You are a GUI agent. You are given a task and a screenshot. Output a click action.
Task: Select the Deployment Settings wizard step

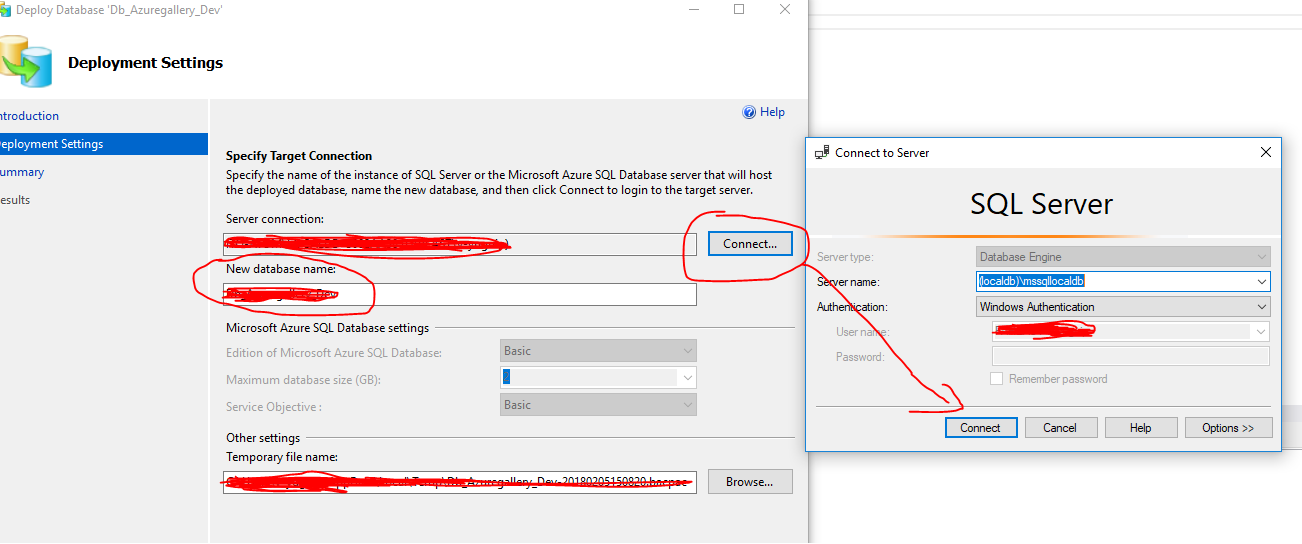click(104, 144)
